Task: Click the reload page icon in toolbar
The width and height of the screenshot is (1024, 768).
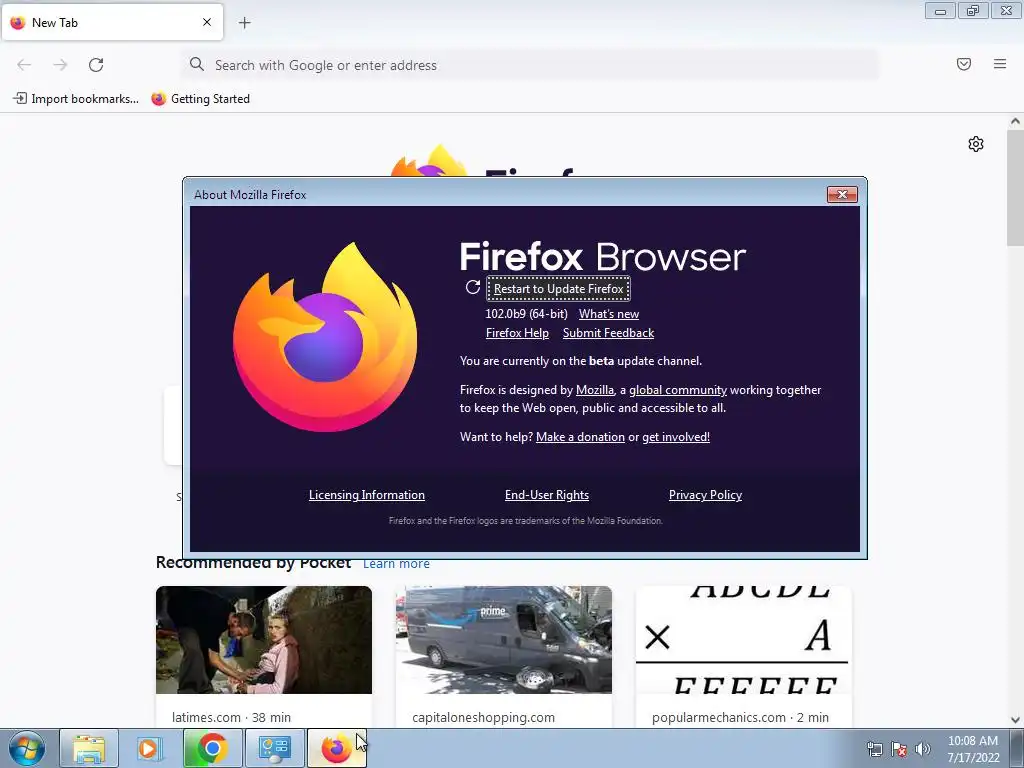Action: click(96, 65)
